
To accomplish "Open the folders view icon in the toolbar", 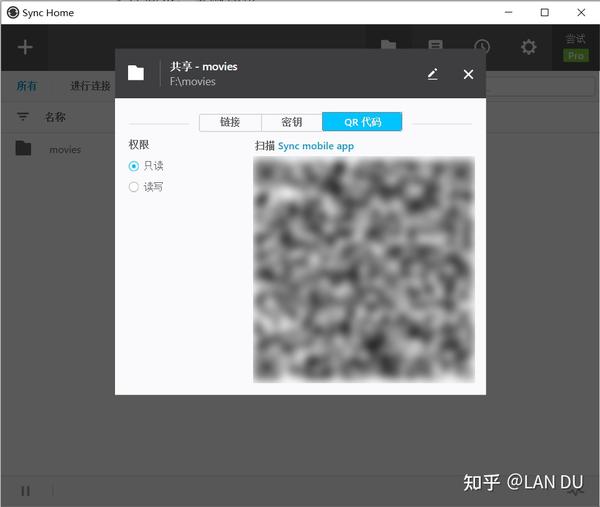I will (x=388, y=44).
